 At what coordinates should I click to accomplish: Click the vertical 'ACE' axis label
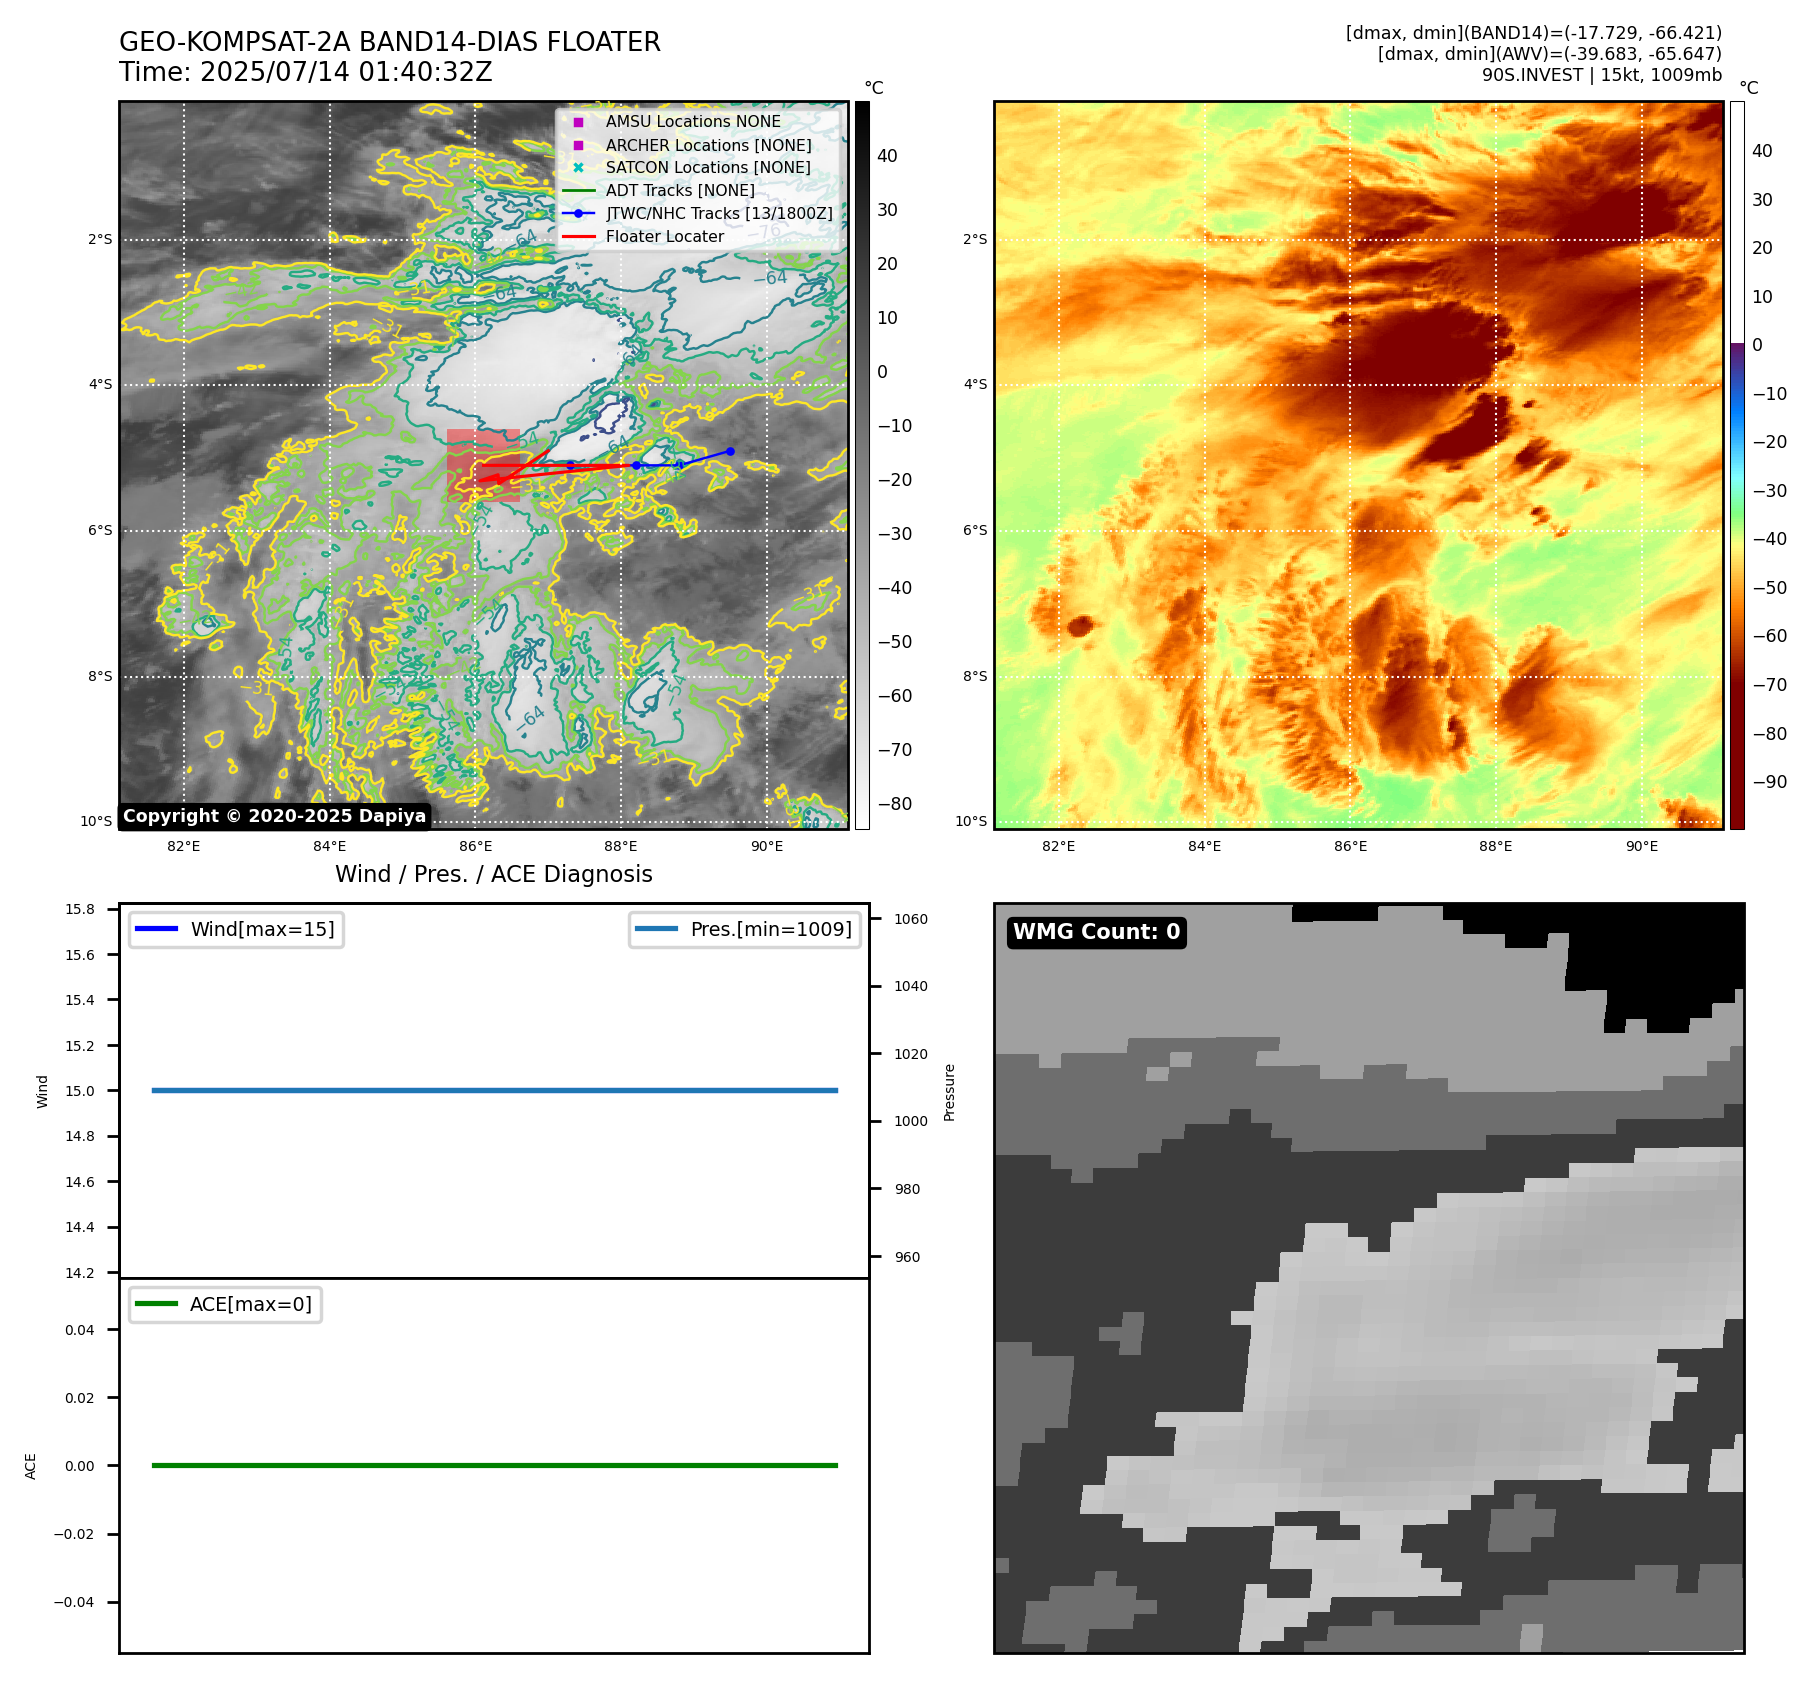(x=30, y=1466)
